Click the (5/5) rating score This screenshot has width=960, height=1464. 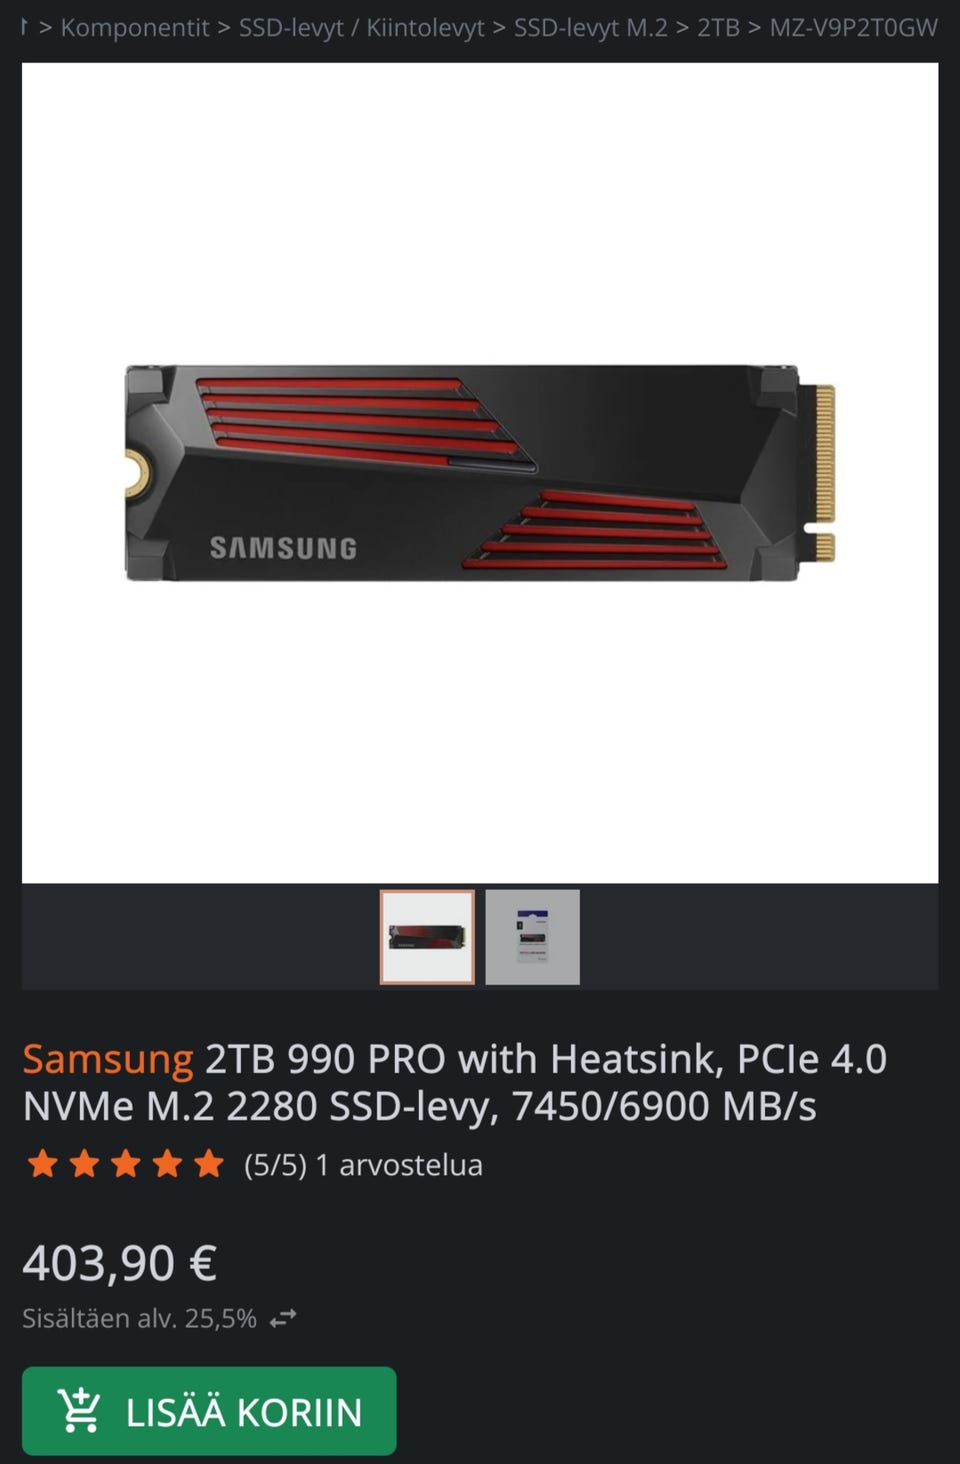275,1165
